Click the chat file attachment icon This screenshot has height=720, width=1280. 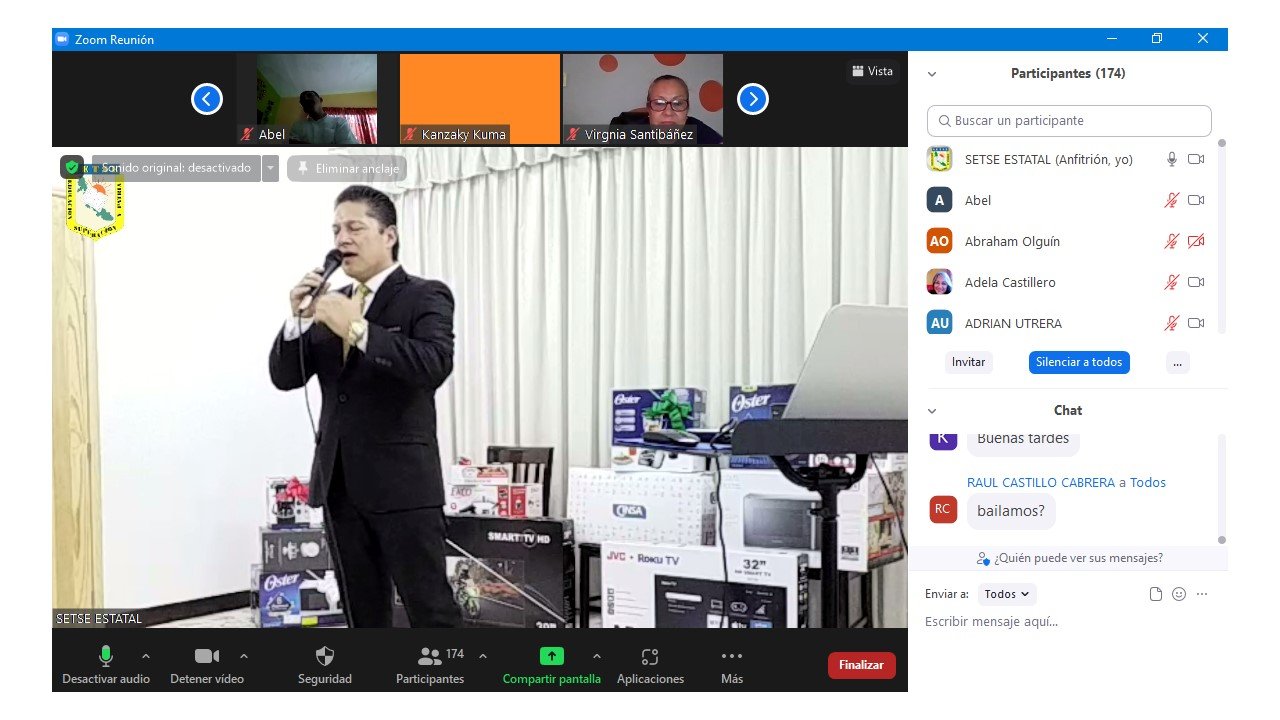1156,594
